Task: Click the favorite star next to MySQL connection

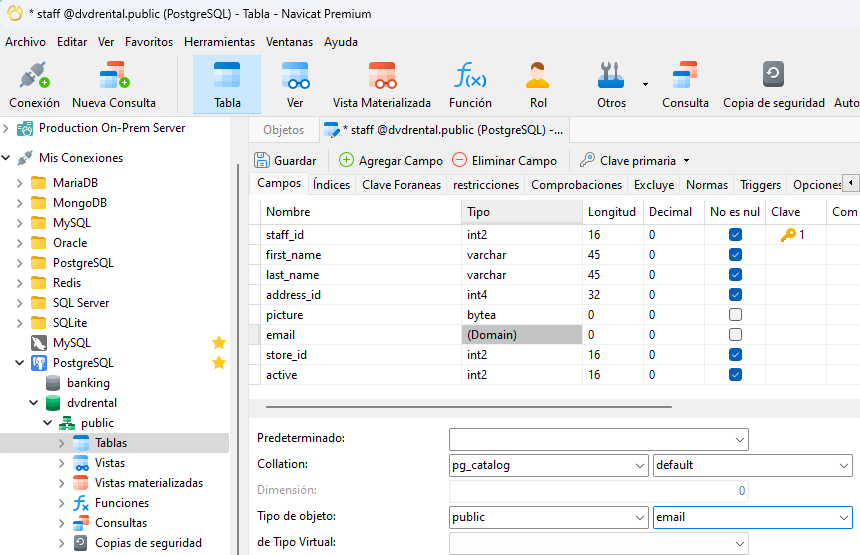Action: (x=219, y=343)
